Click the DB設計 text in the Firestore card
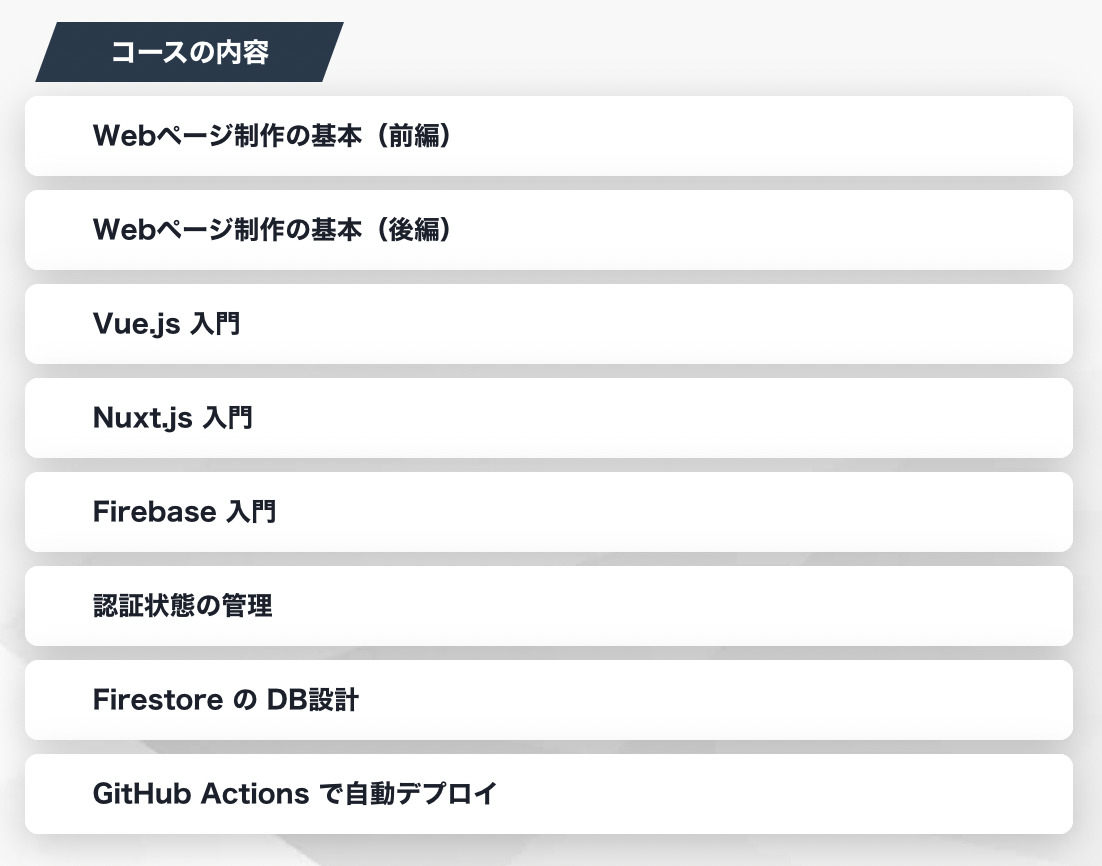1102x866 pixels. click(313, 700)
